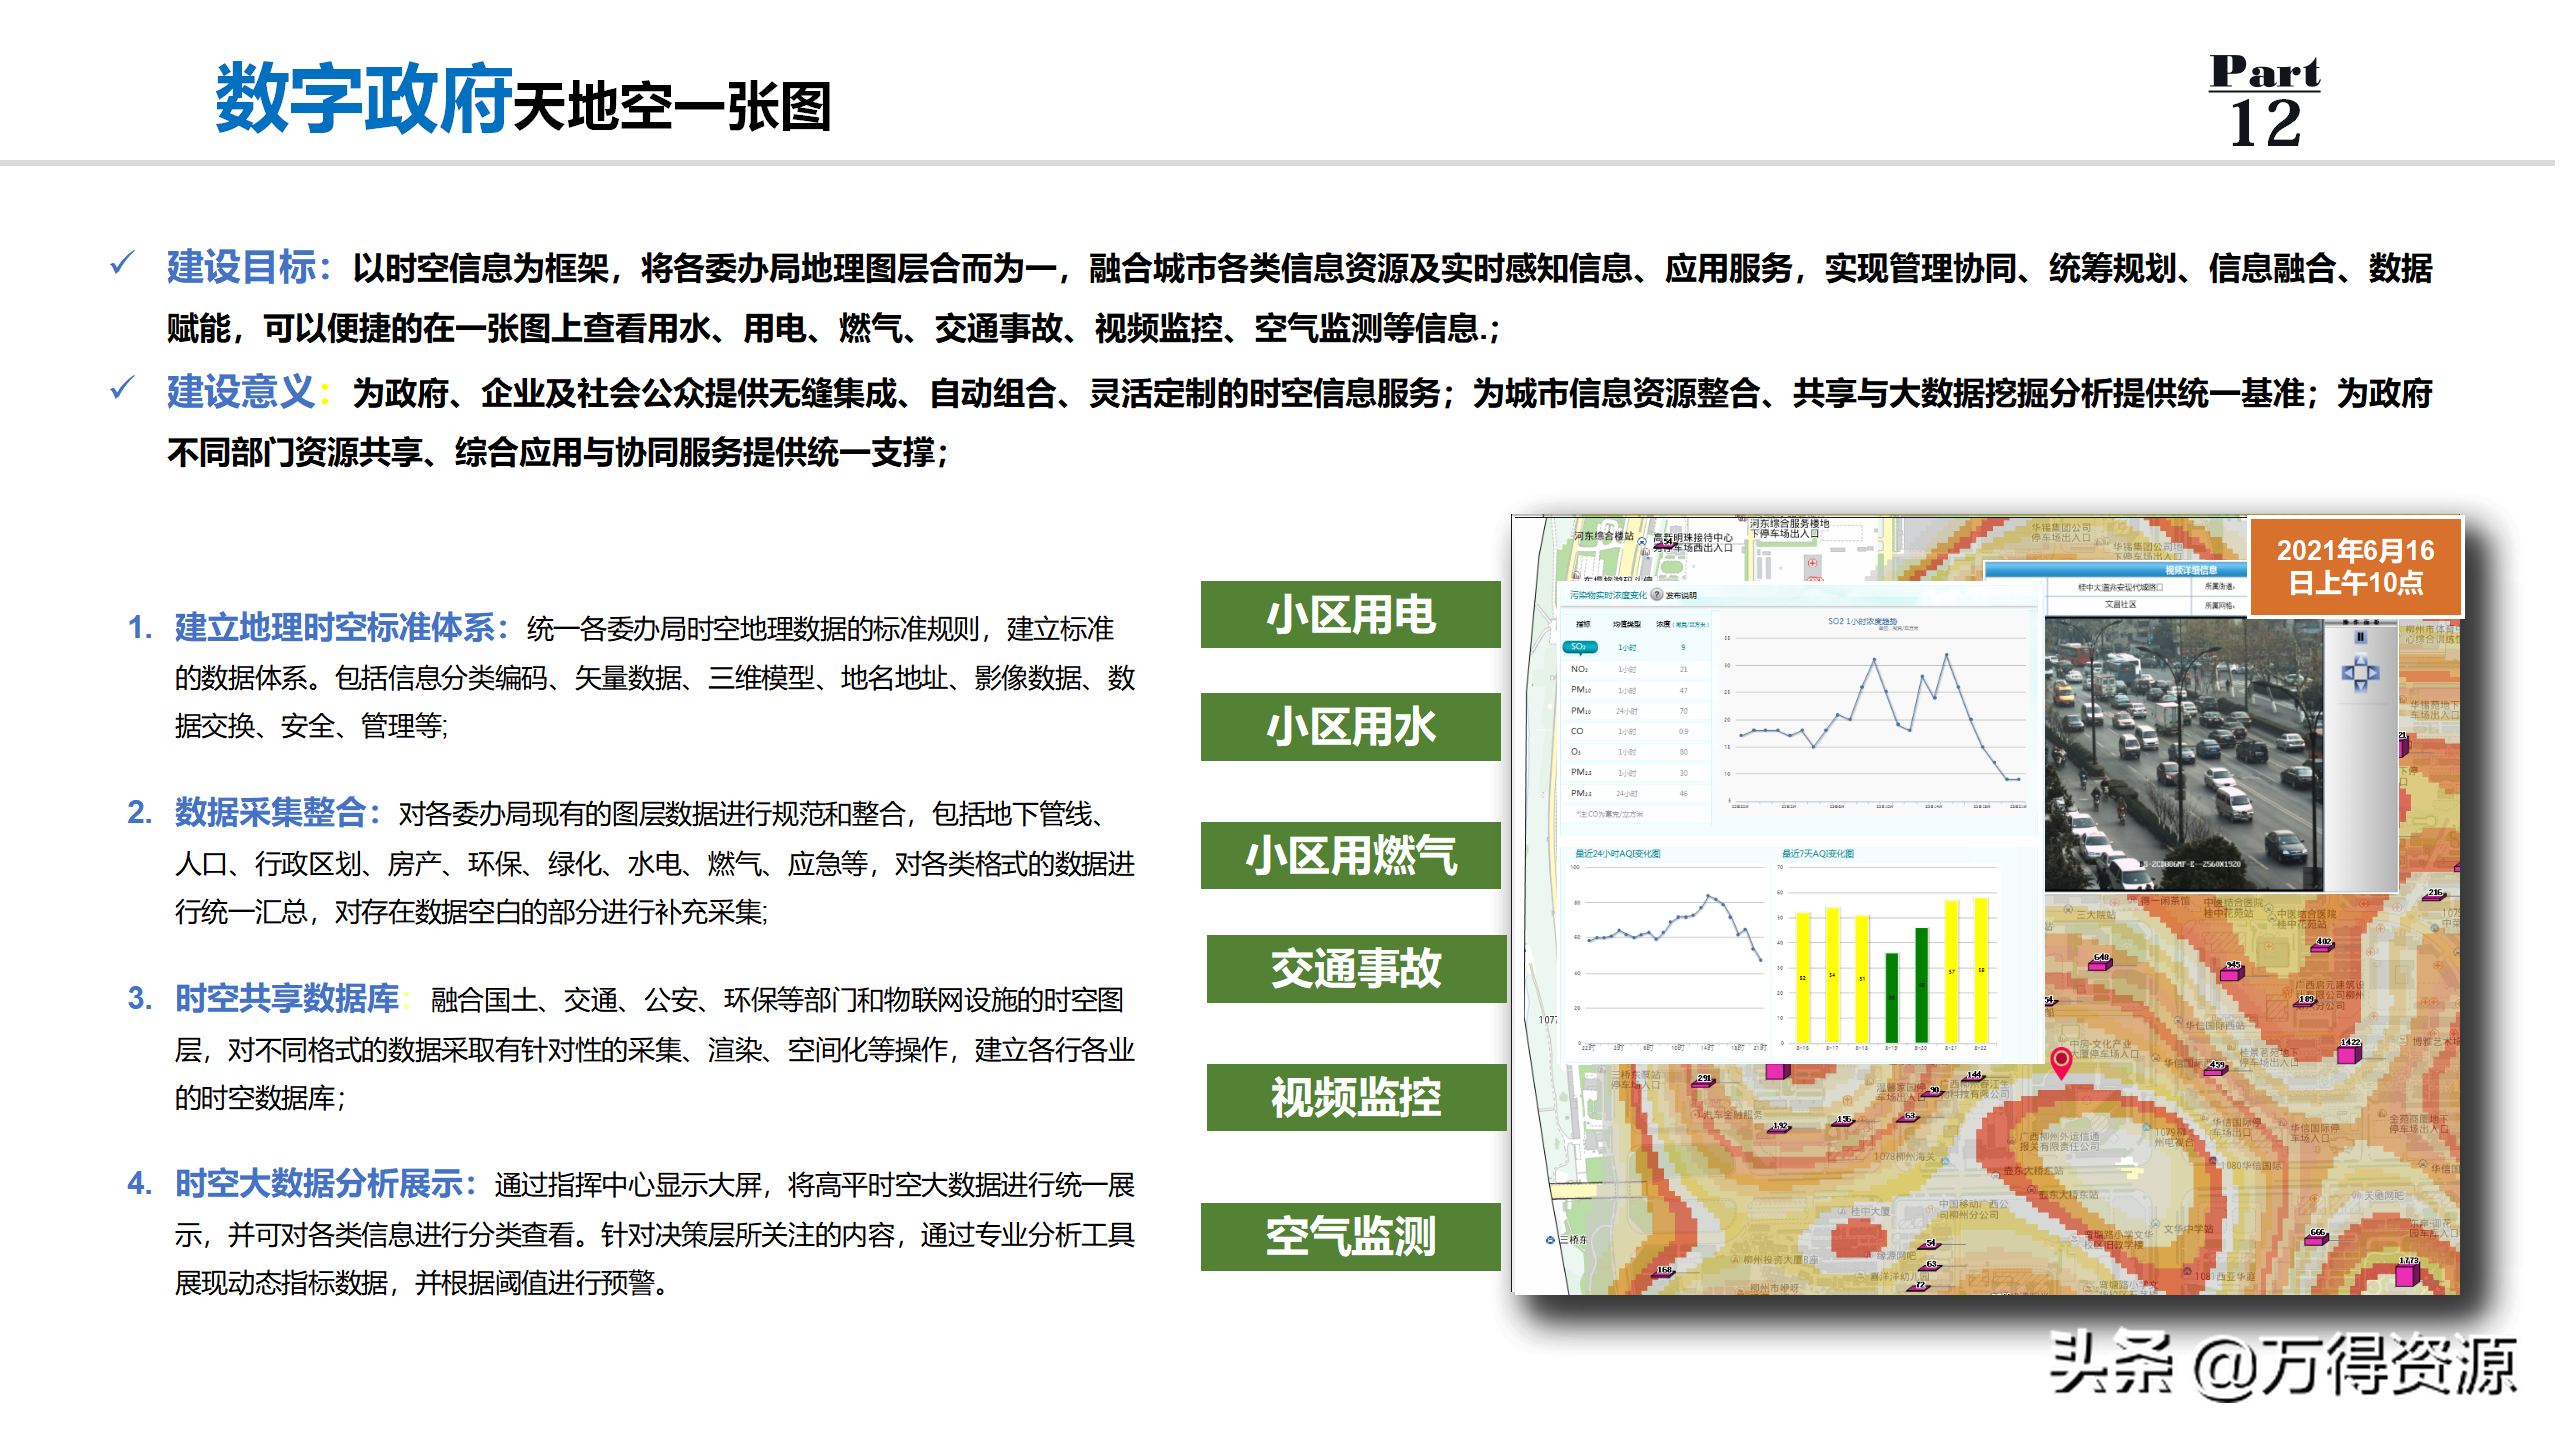Viewport: 2560px width, 1440px height.
Task: Select the SO₂ pollutant indicator pill
Action: click(1579, 647)
